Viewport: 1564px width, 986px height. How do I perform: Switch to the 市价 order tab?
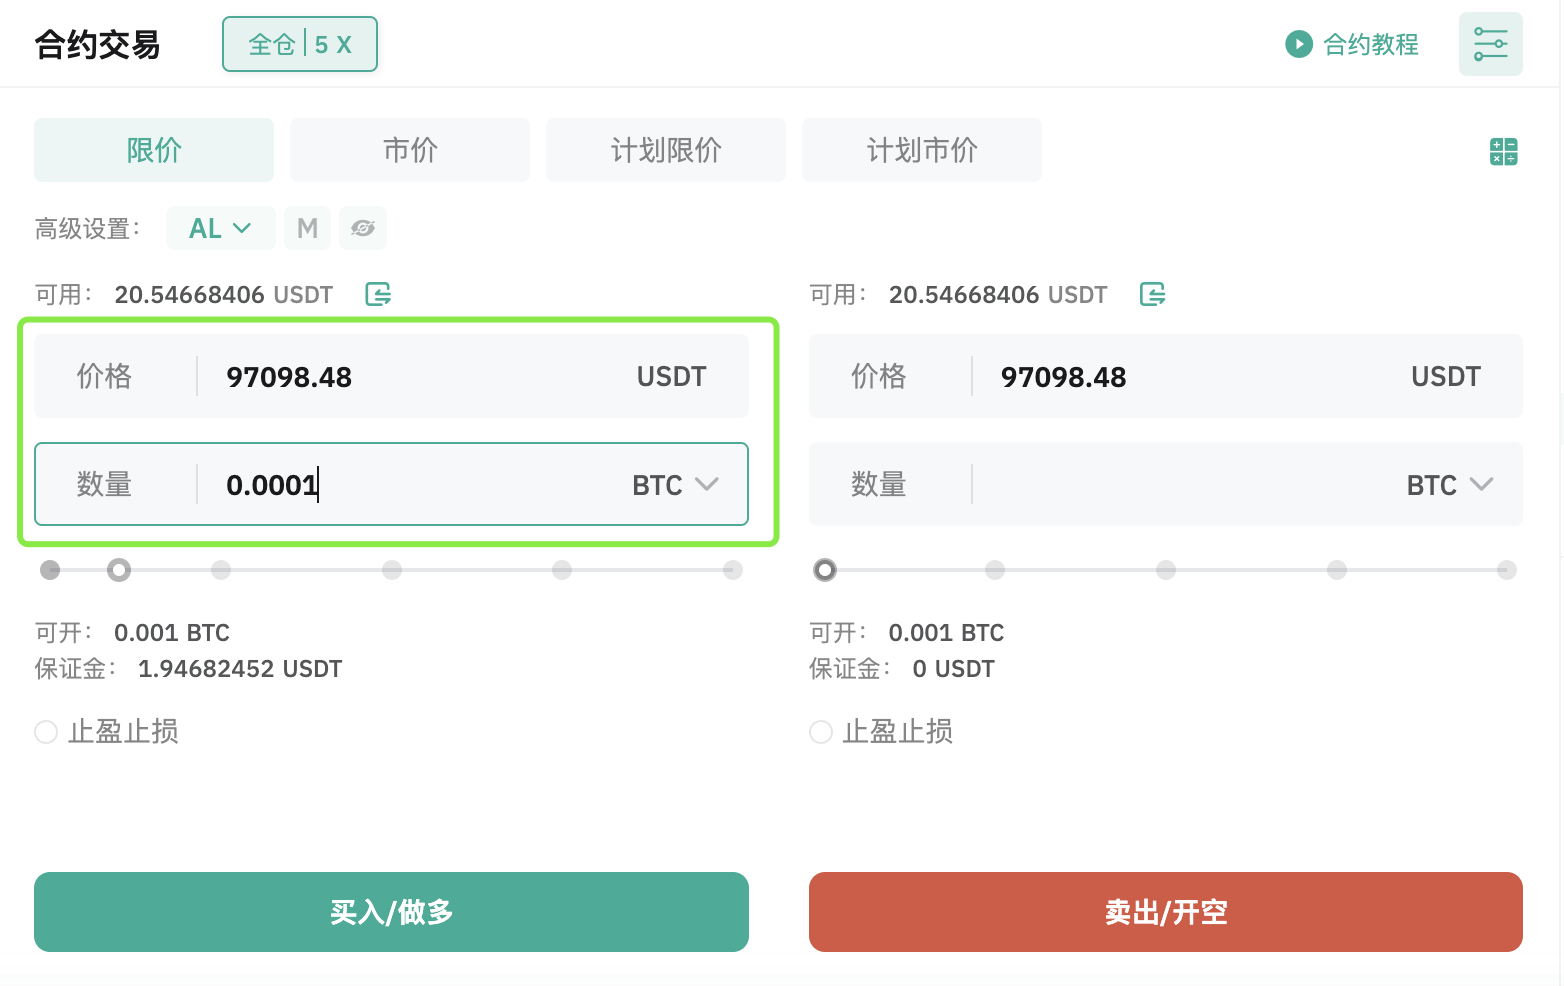pos(410,150)
